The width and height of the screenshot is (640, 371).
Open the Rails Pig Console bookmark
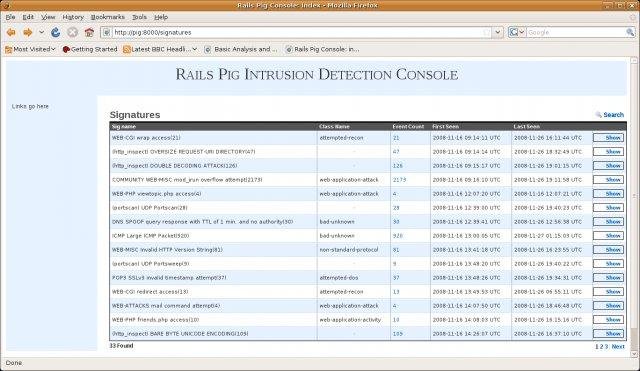[322, 49]
